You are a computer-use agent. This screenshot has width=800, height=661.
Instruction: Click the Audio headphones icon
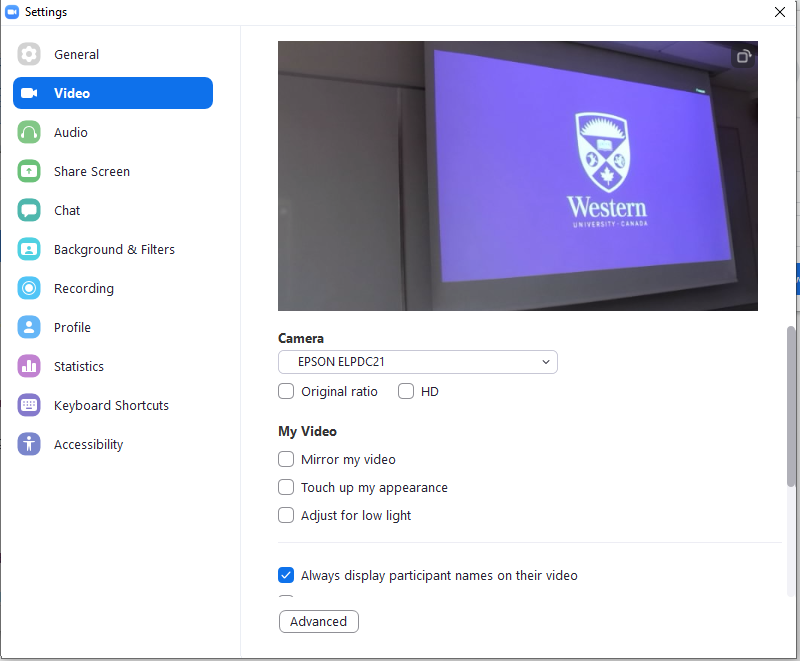tap(29, 132)
